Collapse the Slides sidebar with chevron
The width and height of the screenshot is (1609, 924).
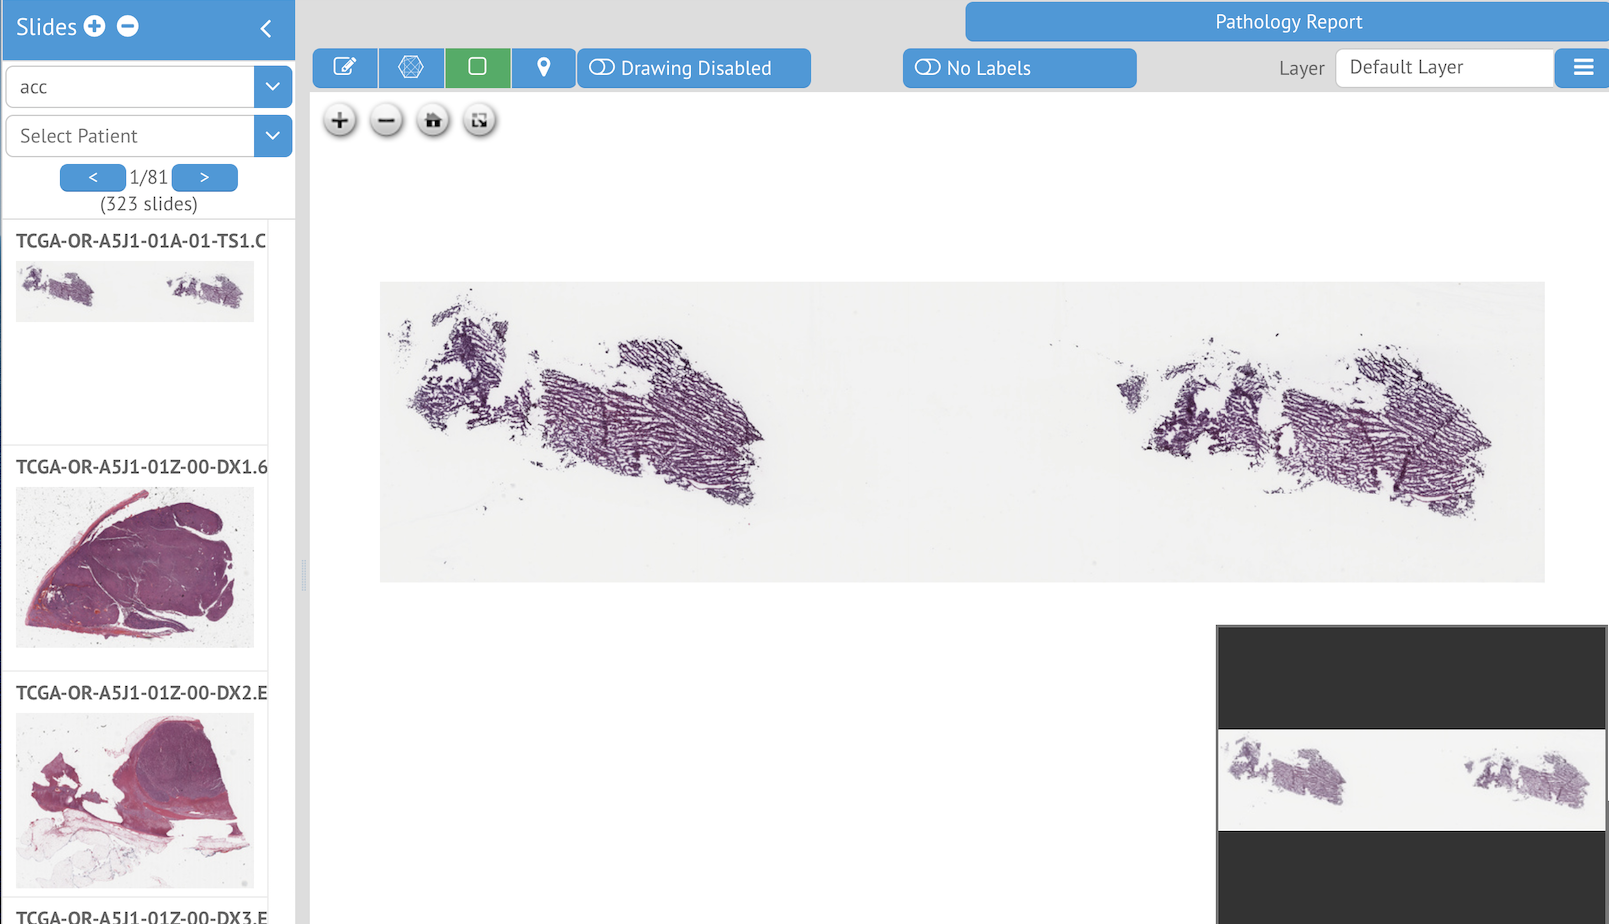(x=266, y=29)
